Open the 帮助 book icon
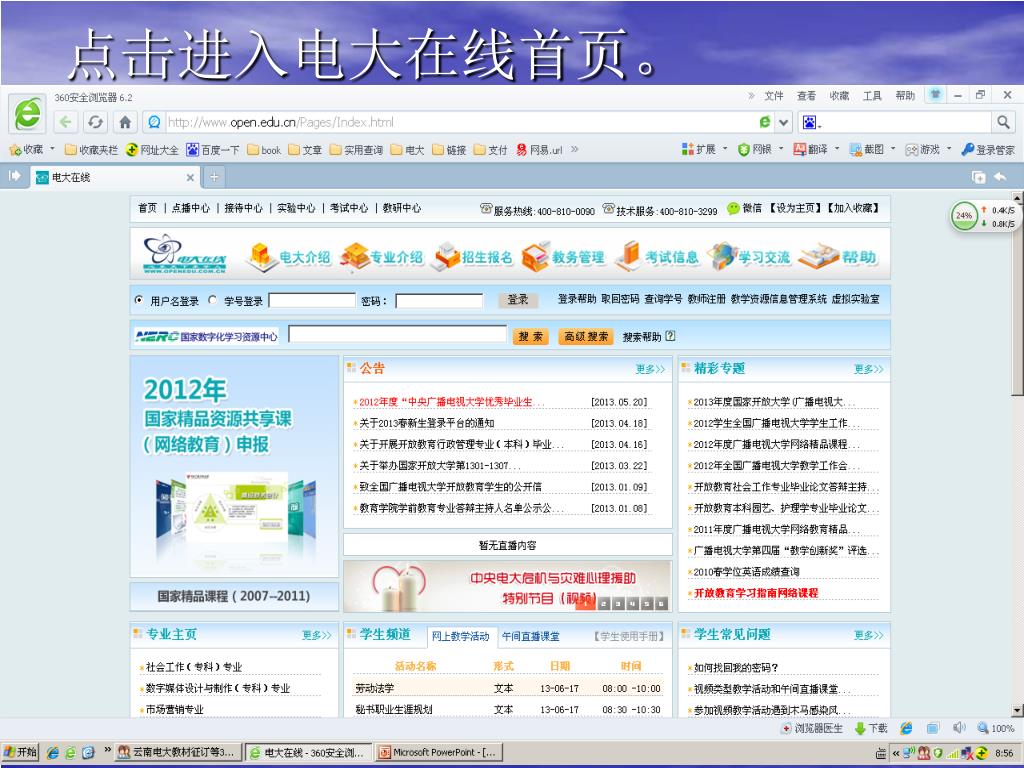The height and width of the screenshot is (768, 1024). 818,257
